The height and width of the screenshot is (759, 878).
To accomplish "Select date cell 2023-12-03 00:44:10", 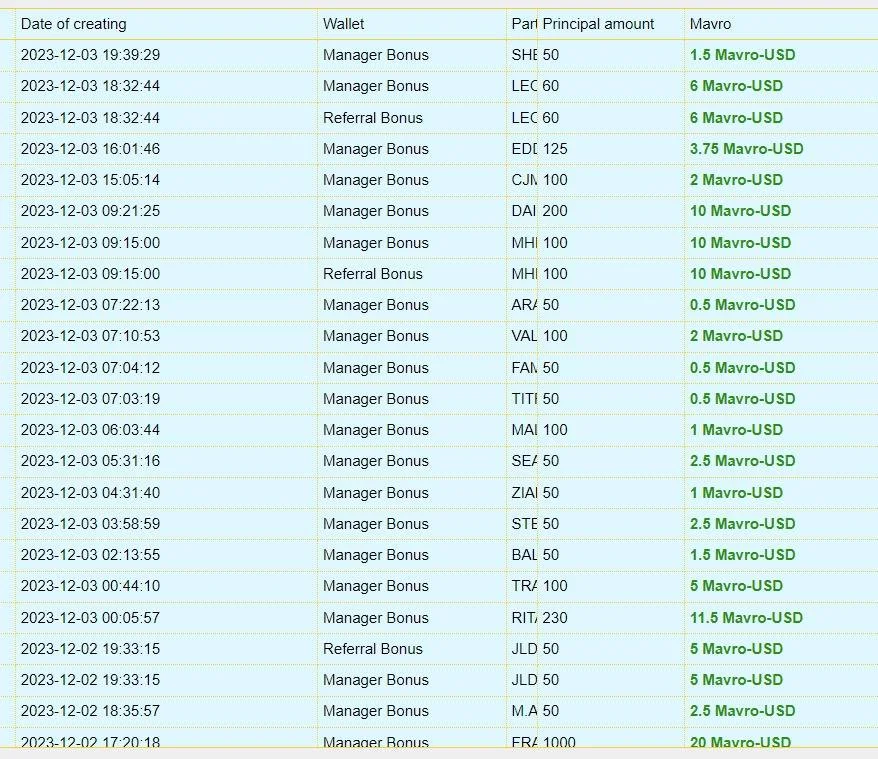I will click(90, 585).
